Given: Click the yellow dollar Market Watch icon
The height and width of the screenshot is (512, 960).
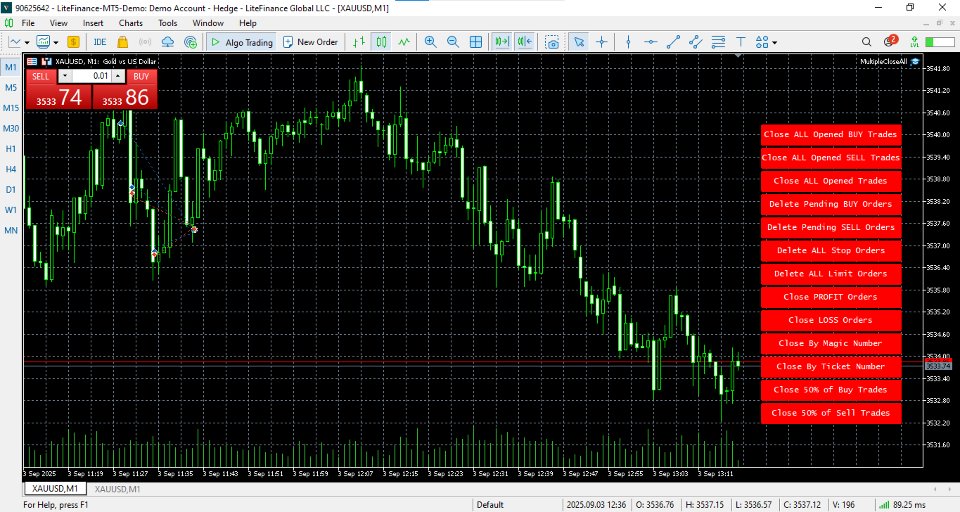Looking at the screenshot, I should (x=73, y=42).
